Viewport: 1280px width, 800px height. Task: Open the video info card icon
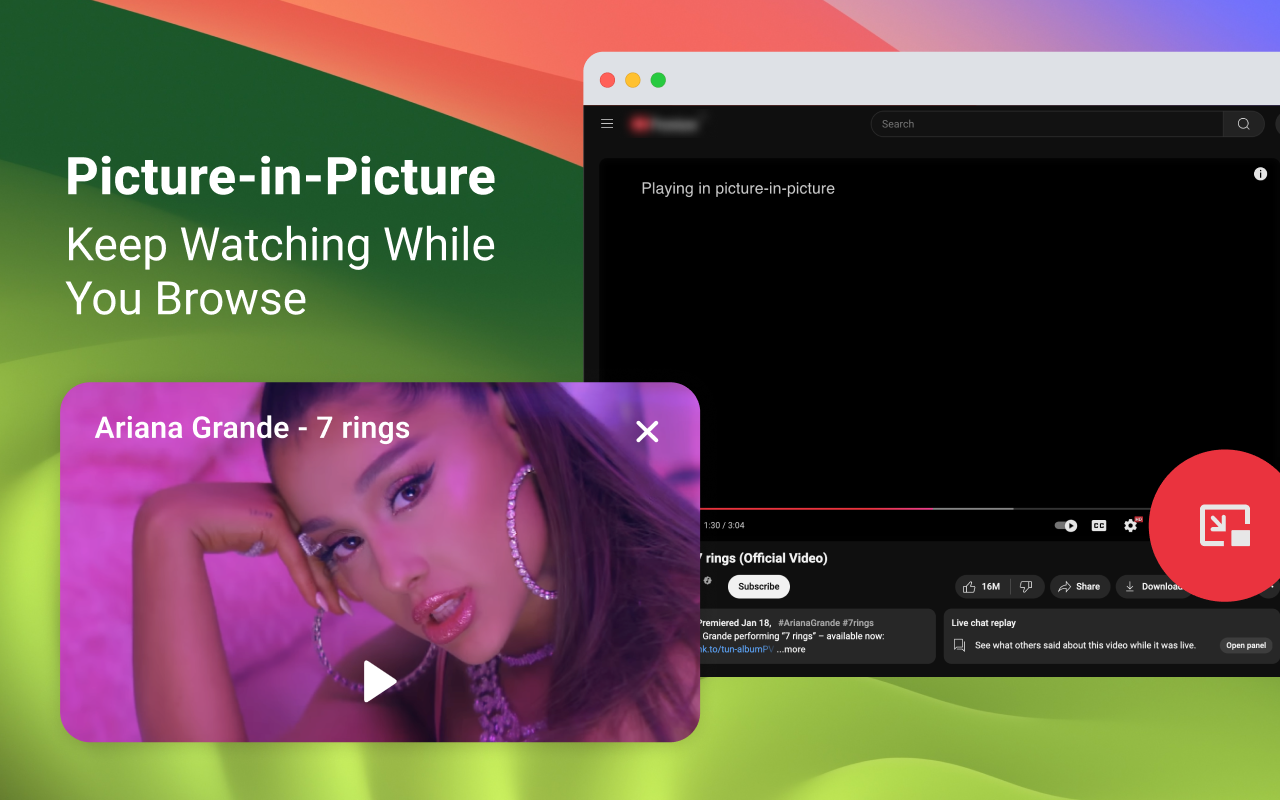1260,174
